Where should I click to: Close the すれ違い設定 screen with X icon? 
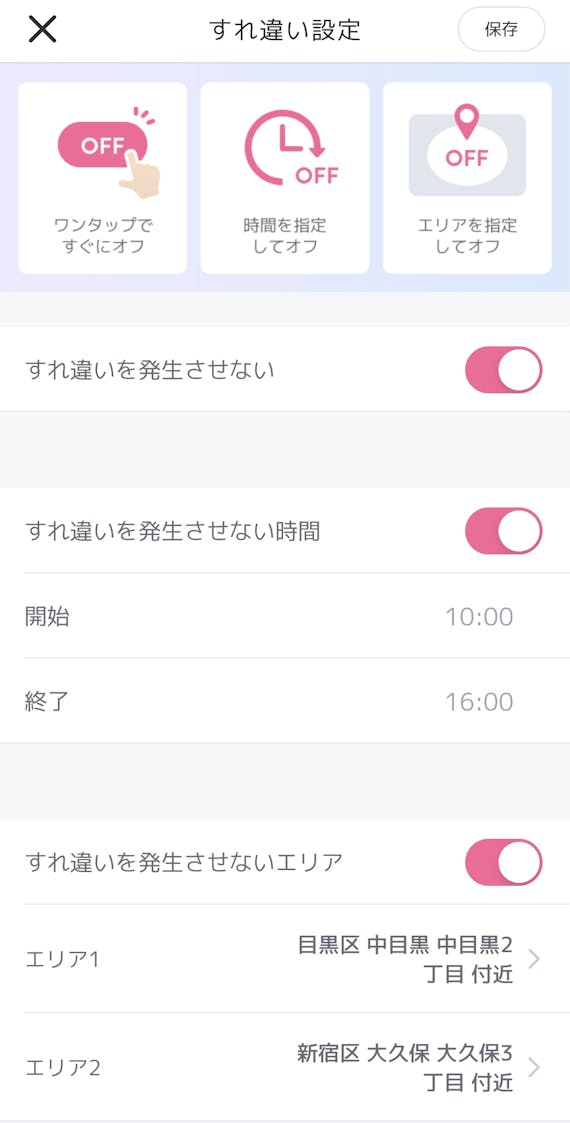42,29
